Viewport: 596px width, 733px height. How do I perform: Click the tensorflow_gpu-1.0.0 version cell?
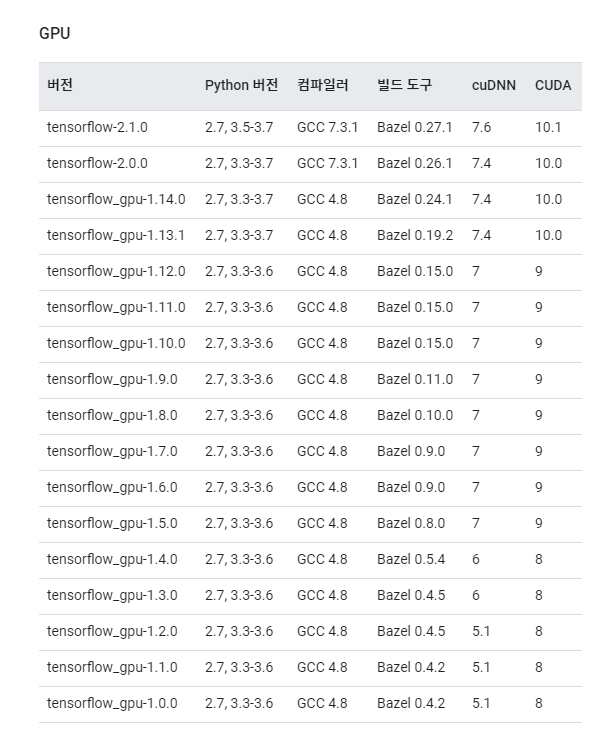[x=112, y=703]
